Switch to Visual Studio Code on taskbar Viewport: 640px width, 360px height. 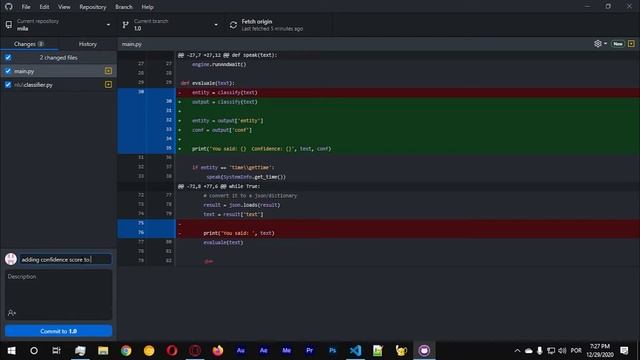point(355,351)
